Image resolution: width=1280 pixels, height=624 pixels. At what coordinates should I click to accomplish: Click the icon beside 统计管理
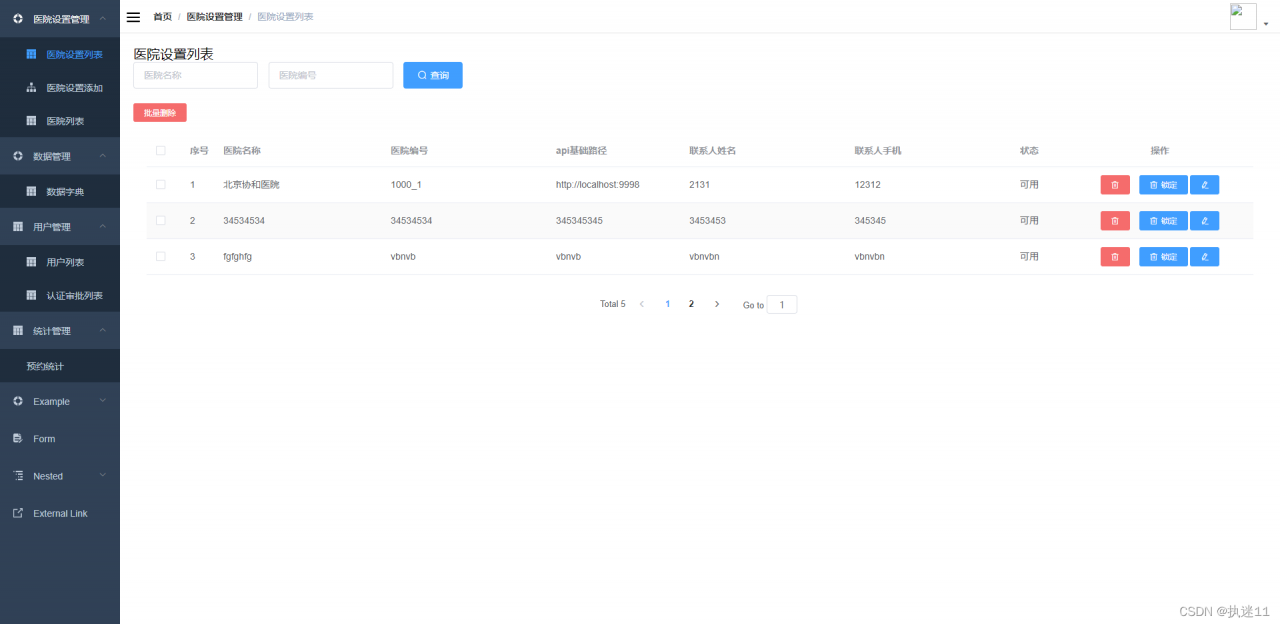click(x=18, y=331)
